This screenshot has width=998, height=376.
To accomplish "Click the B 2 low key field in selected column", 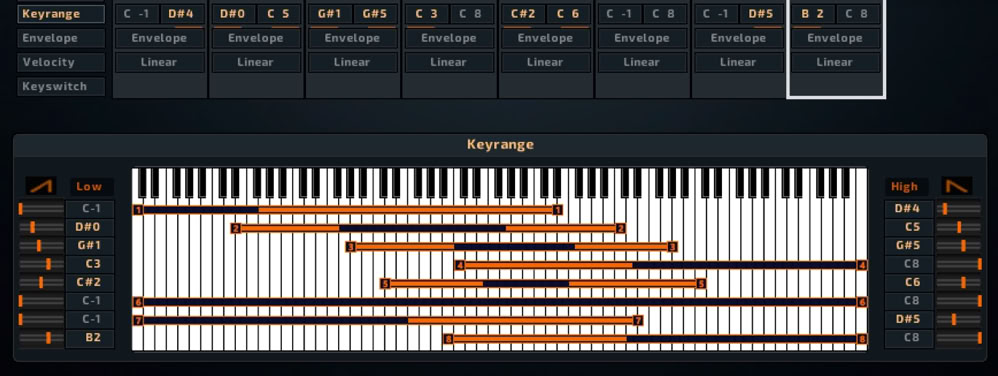I will [813, 14].
